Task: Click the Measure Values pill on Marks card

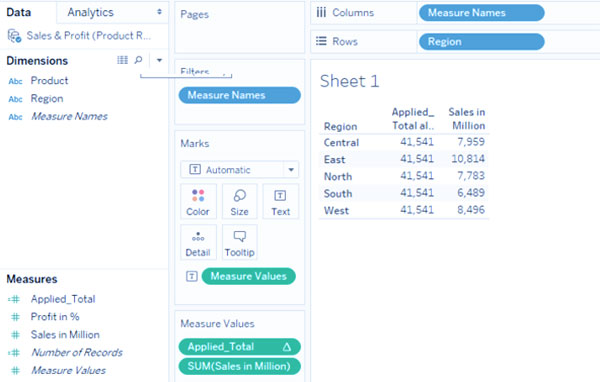Action: pyautogui.click(x=249, y=276)
